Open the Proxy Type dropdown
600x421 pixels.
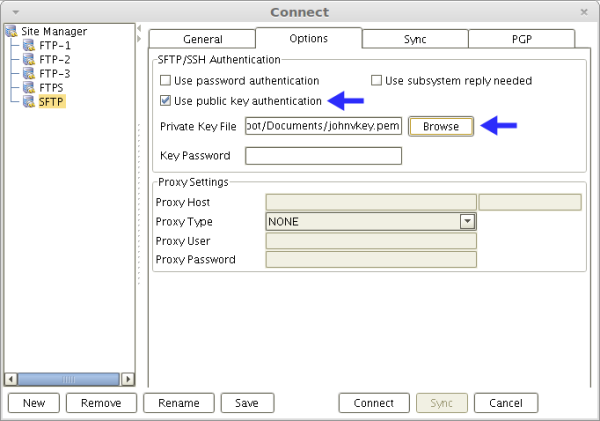pos(466,222)
